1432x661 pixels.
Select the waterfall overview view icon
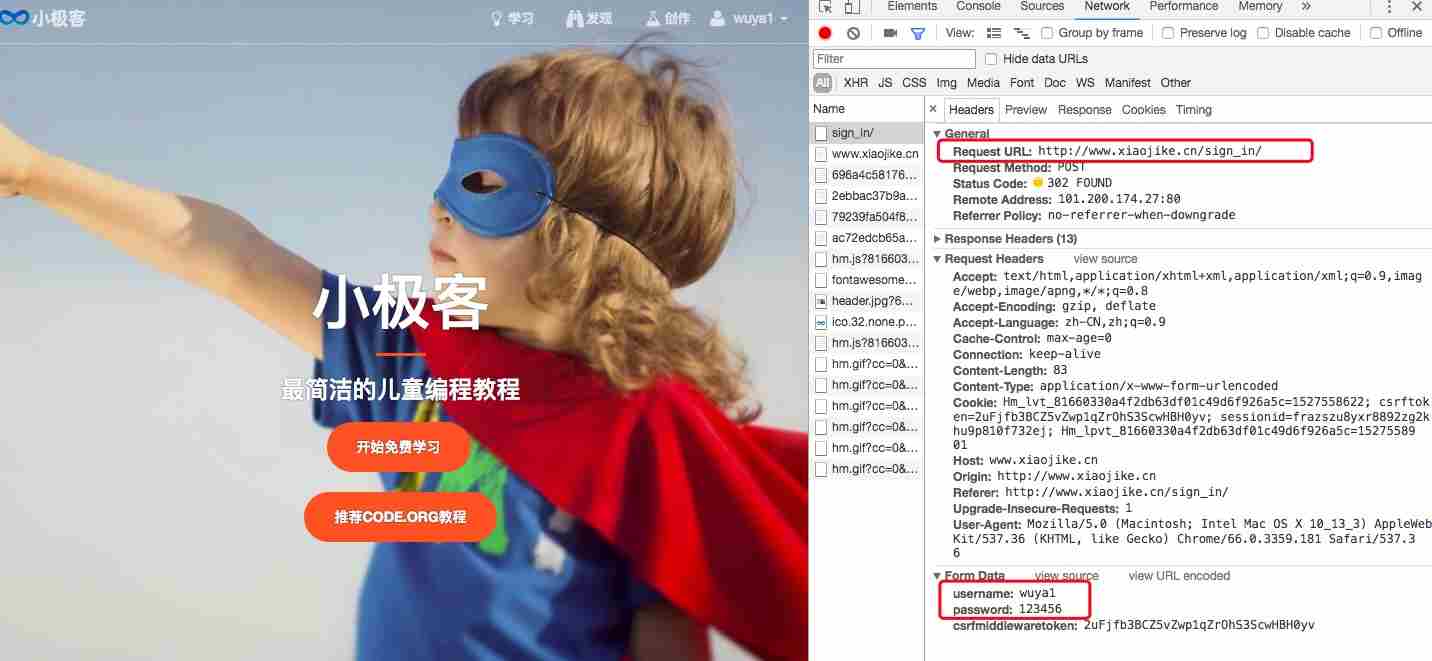pyautogui.click(x=1023, y=33)
